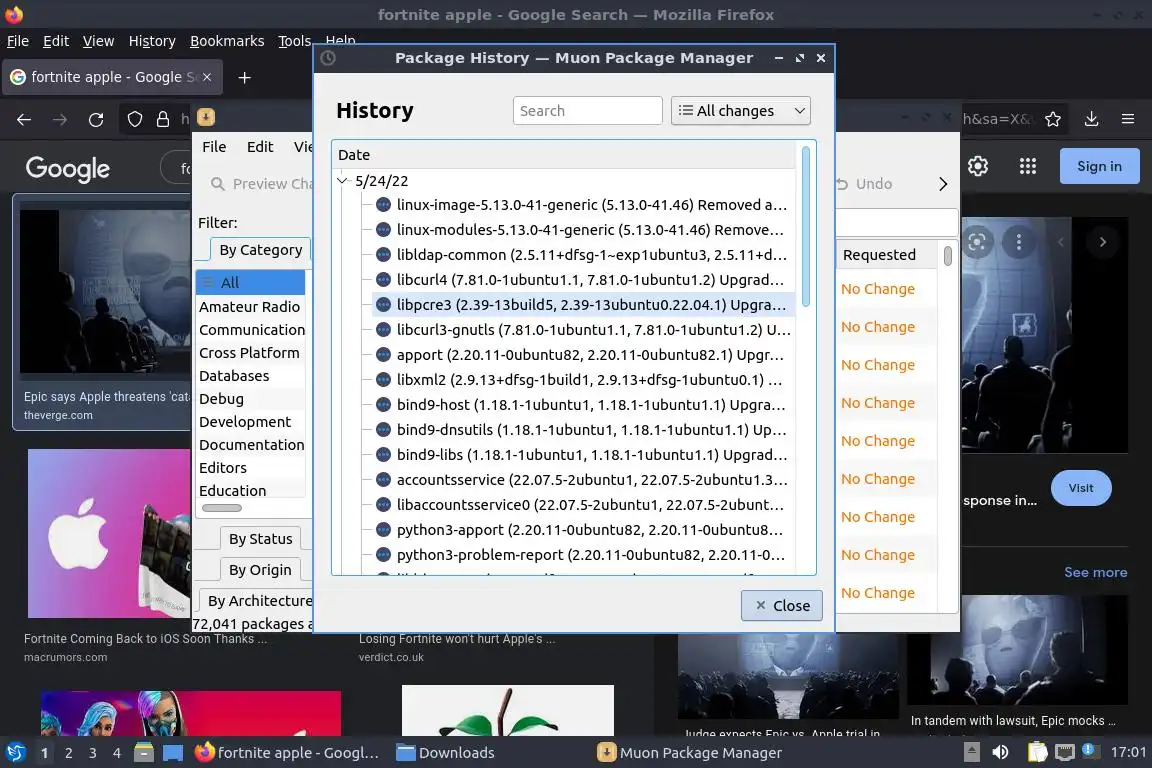Open the By Origin filter section
Screen dimensions: 1152x768
click(x=259, y=570)
